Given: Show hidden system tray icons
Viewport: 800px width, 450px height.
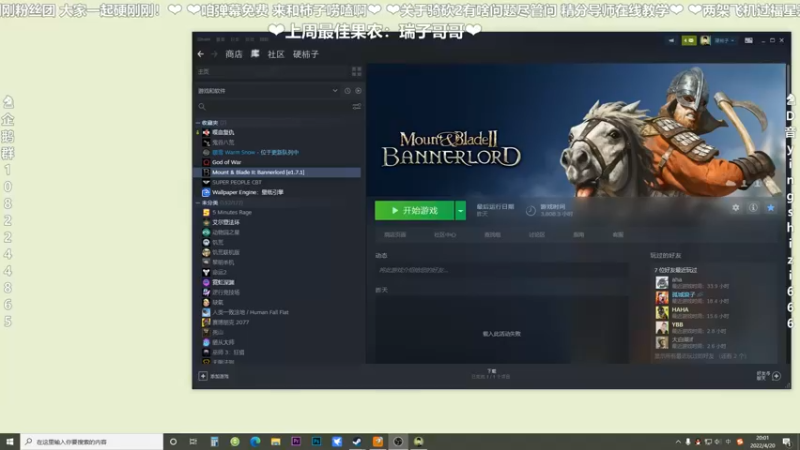Looking at the screenshot, I should pyautogui.click(x=678, y=442).
